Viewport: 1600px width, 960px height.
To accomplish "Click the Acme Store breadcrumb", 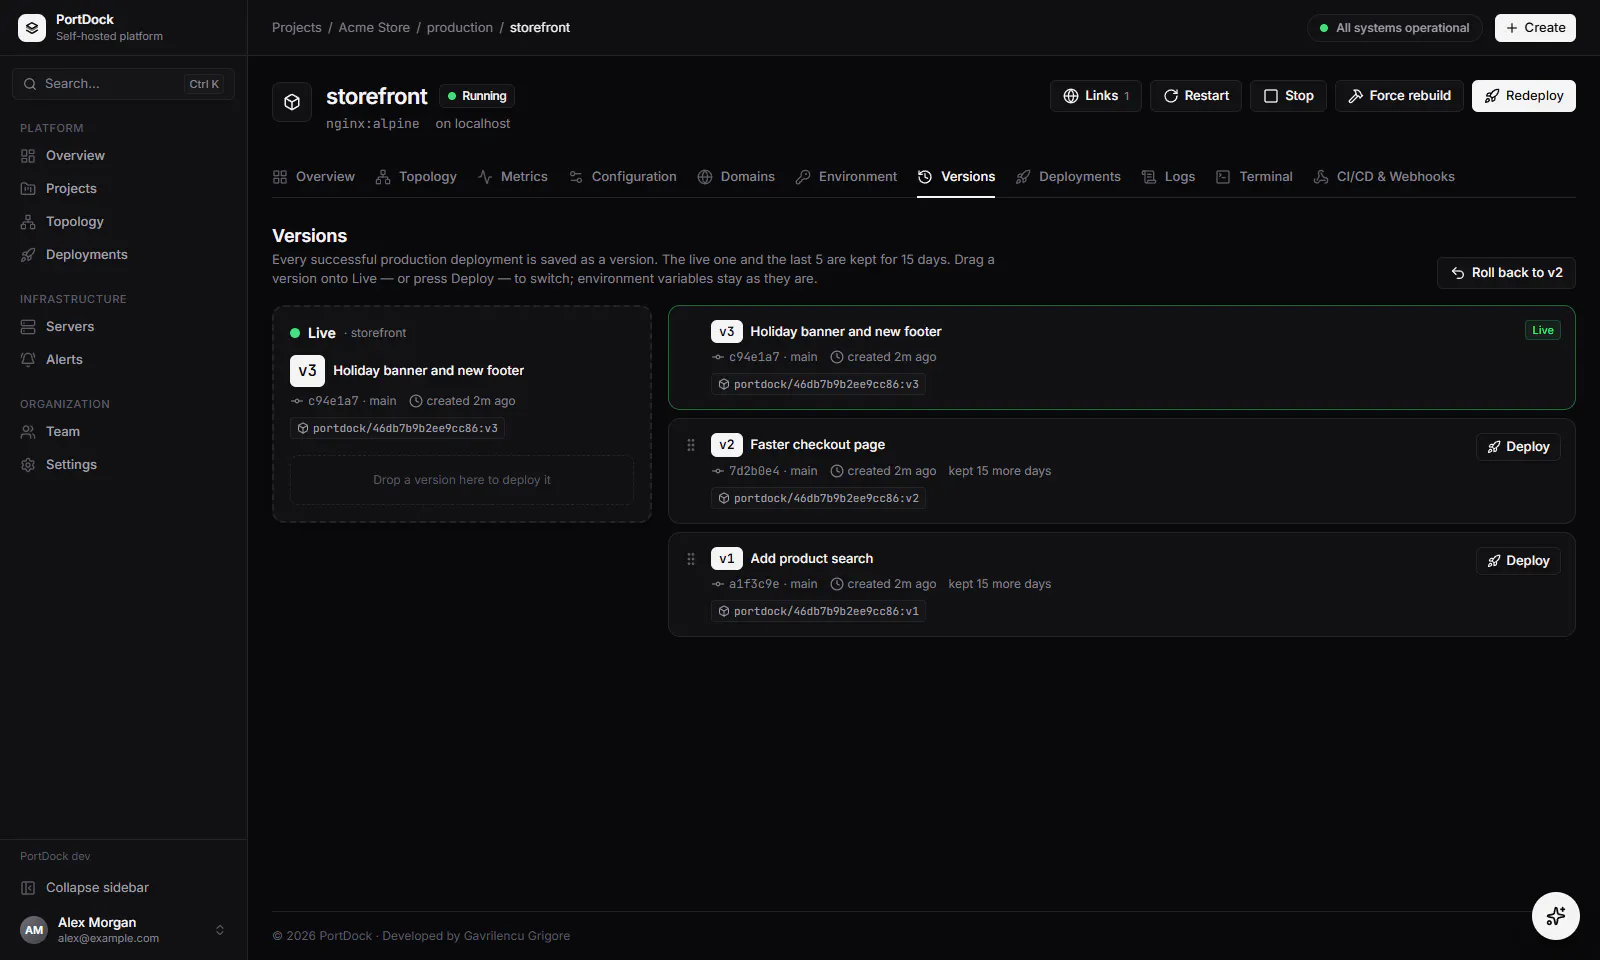I will pyautogui.click(x=374, y=28).
